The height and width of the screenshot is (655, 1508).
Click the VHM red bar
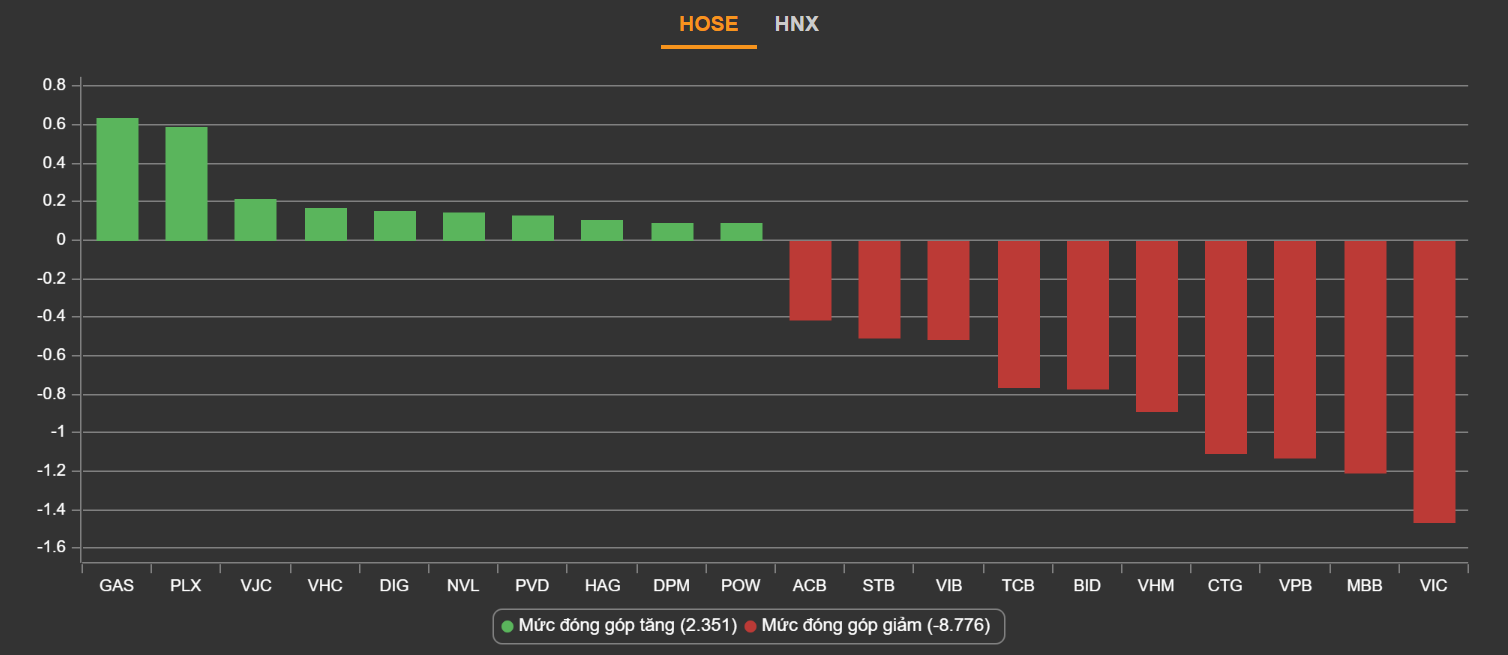pos(1156,326)
